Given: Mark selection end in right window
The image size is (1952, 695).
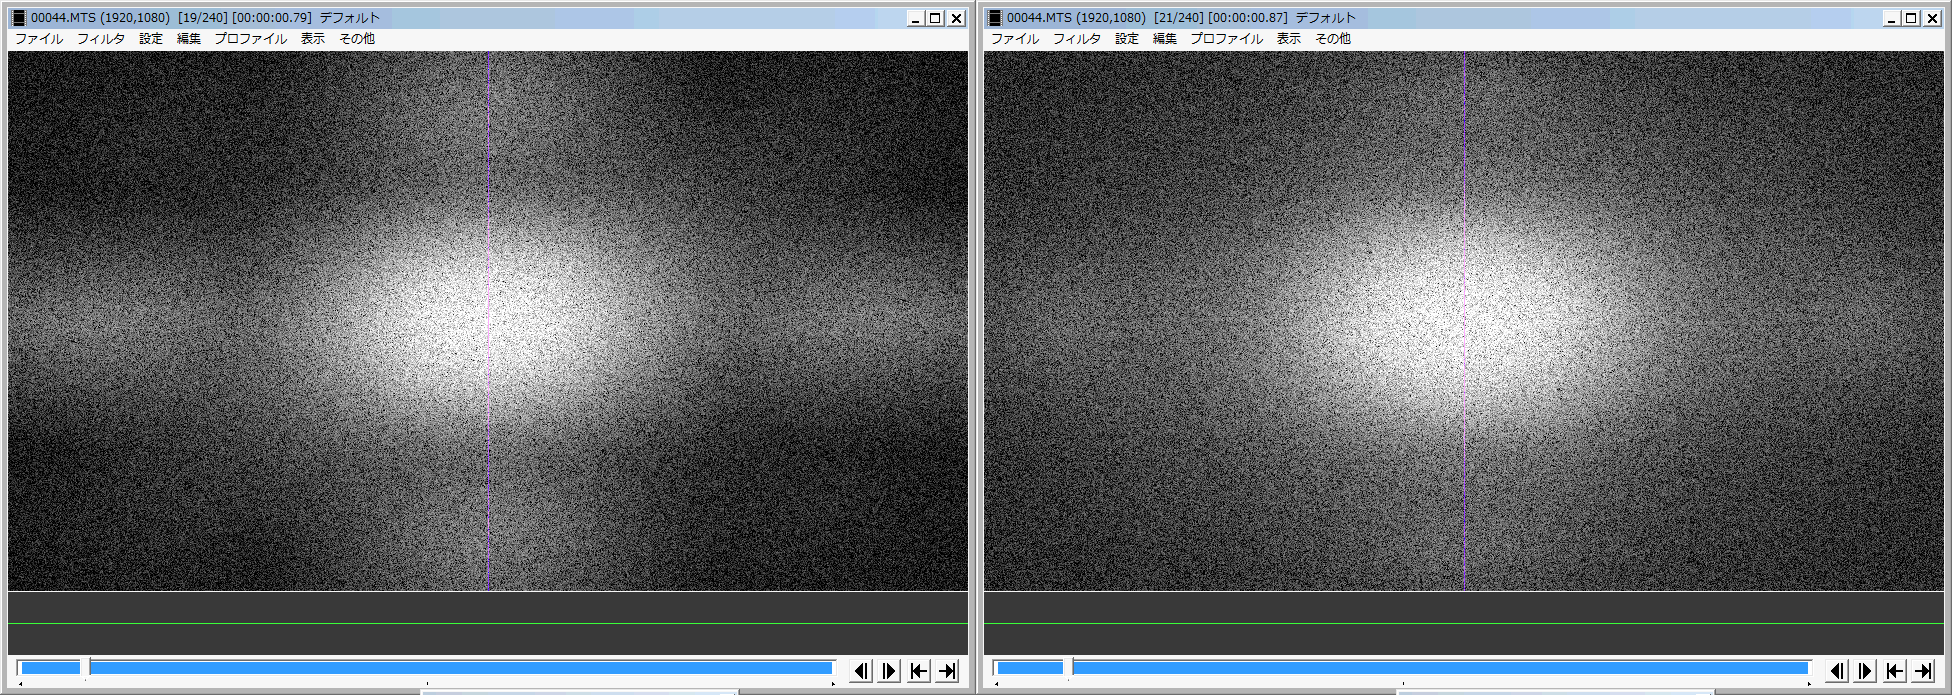Looking at the screenshot, I should click(1923, 671).
